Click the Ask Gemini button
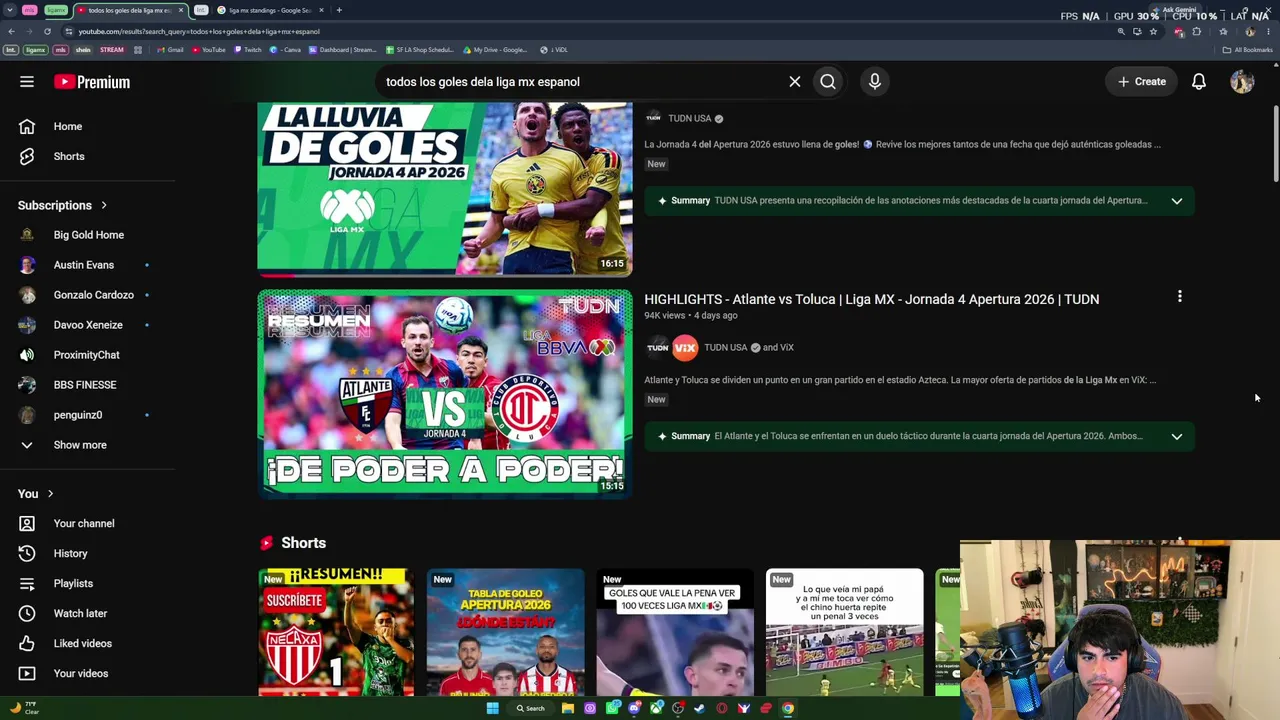 coord(1175,10)
